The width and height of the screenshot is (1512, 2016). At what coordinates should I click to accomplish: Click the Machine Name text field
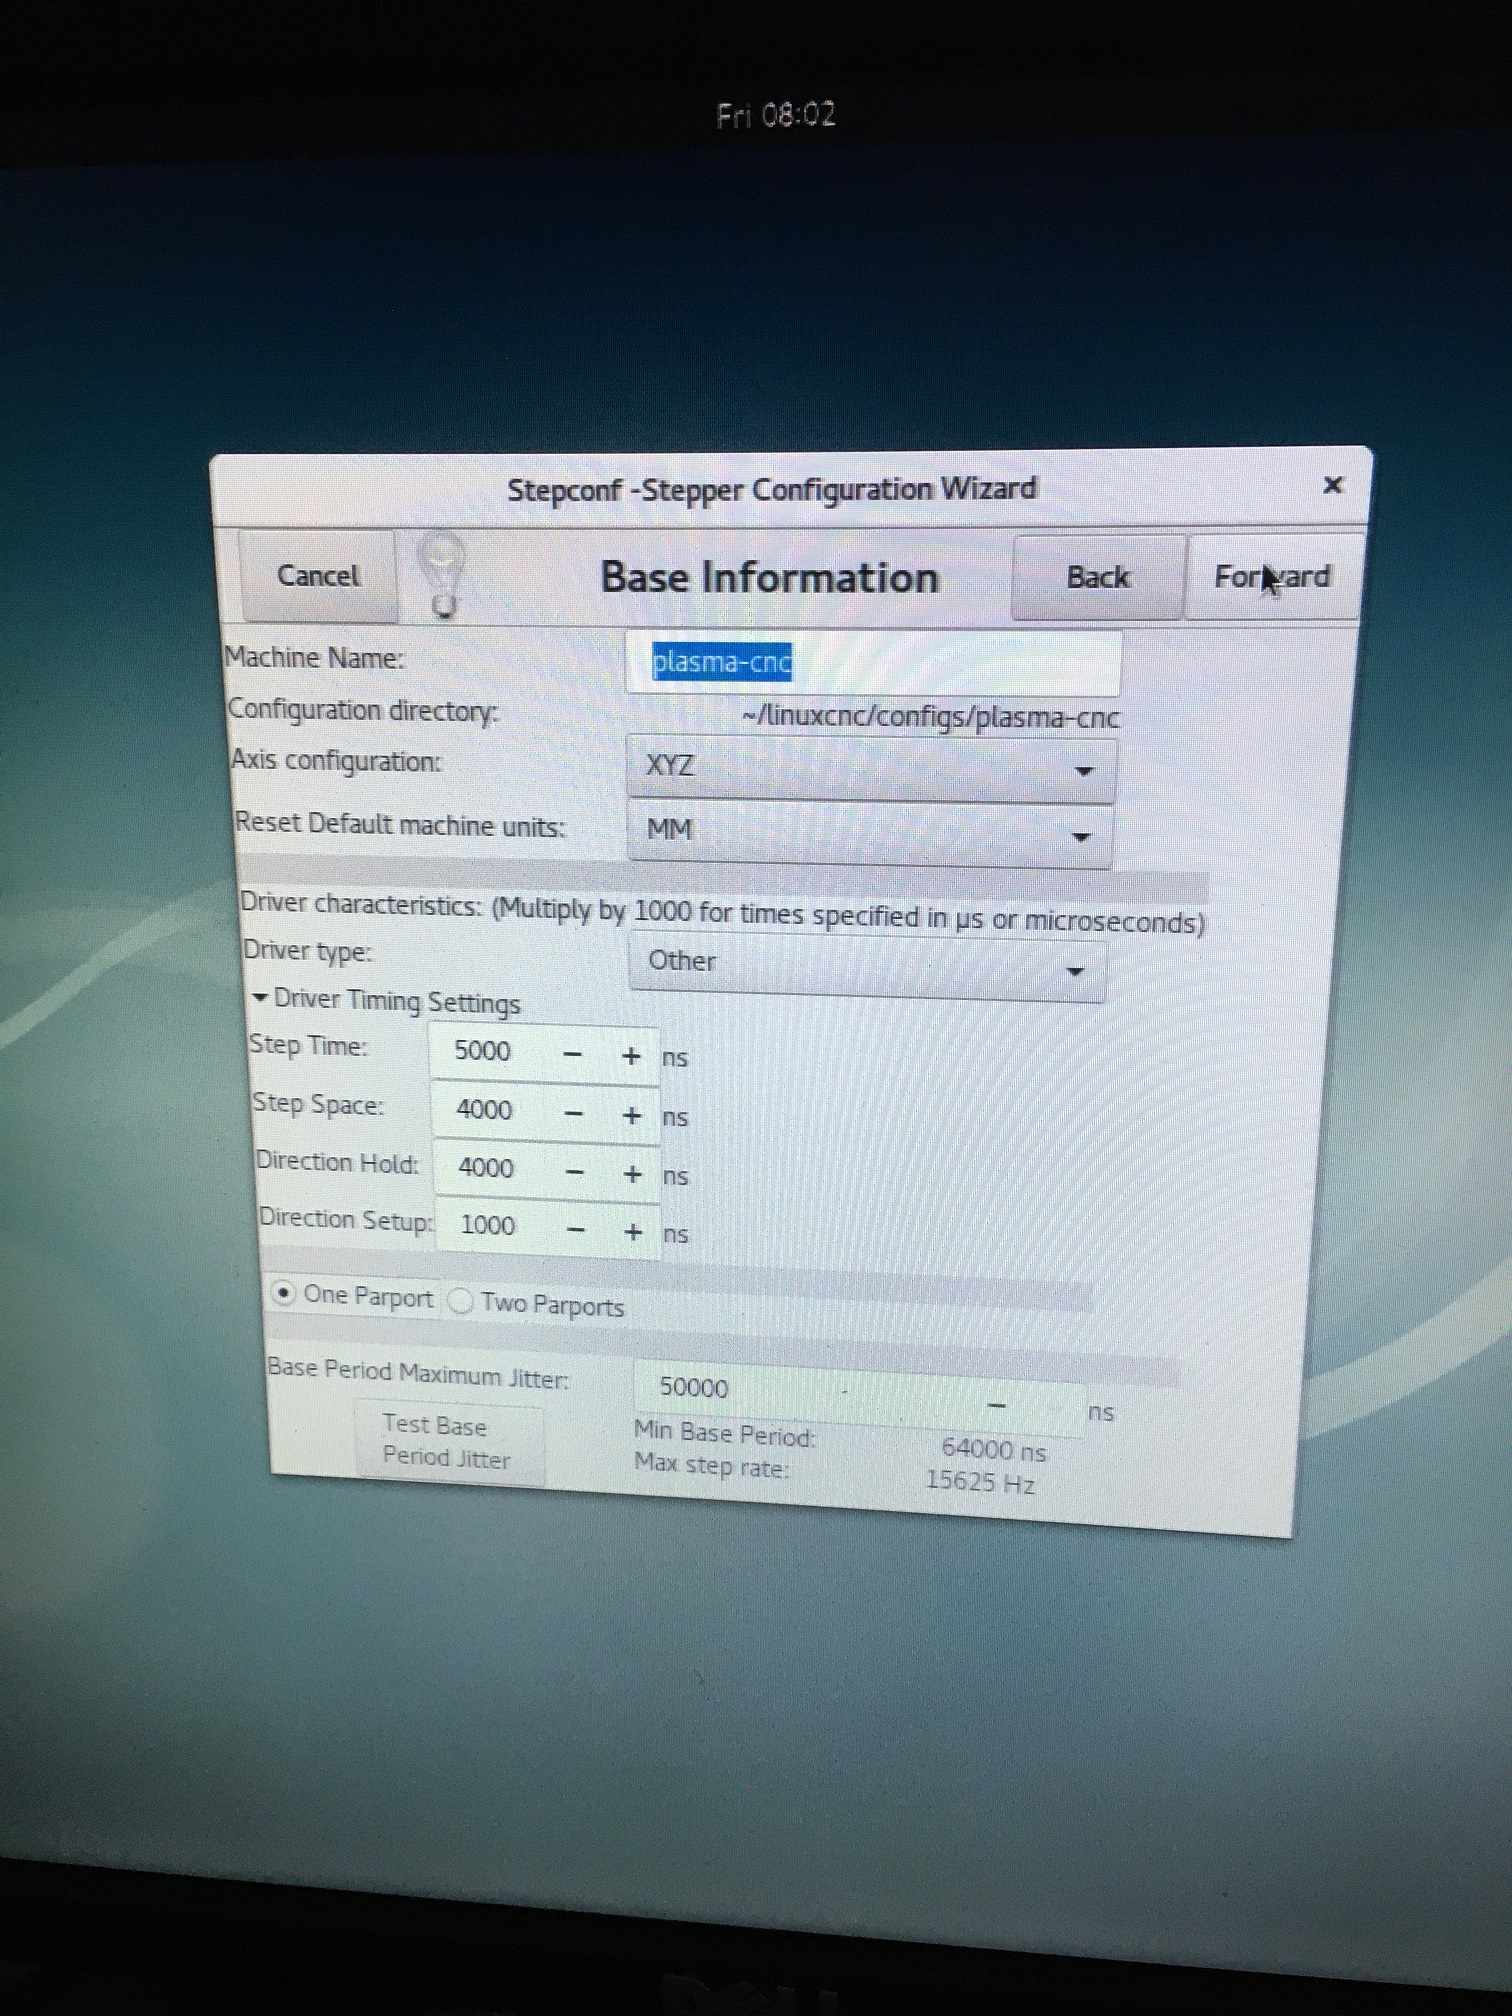[873, 662]
